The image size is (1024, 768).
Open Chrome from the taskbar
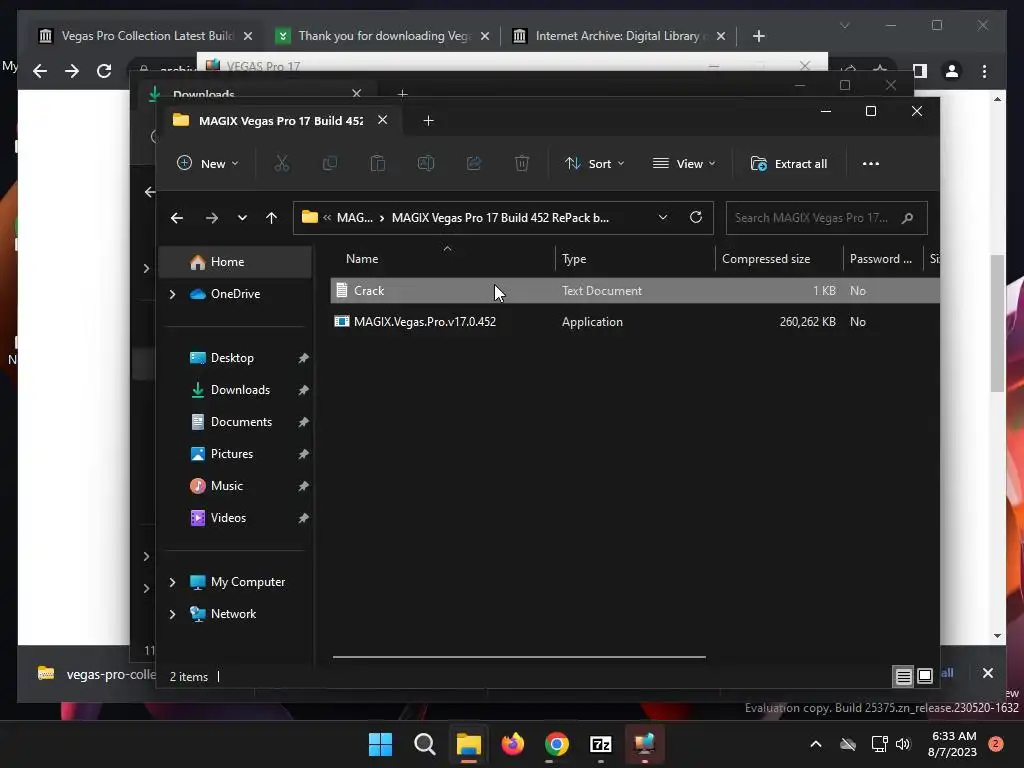pyautogui.click(x=556, y=744)
